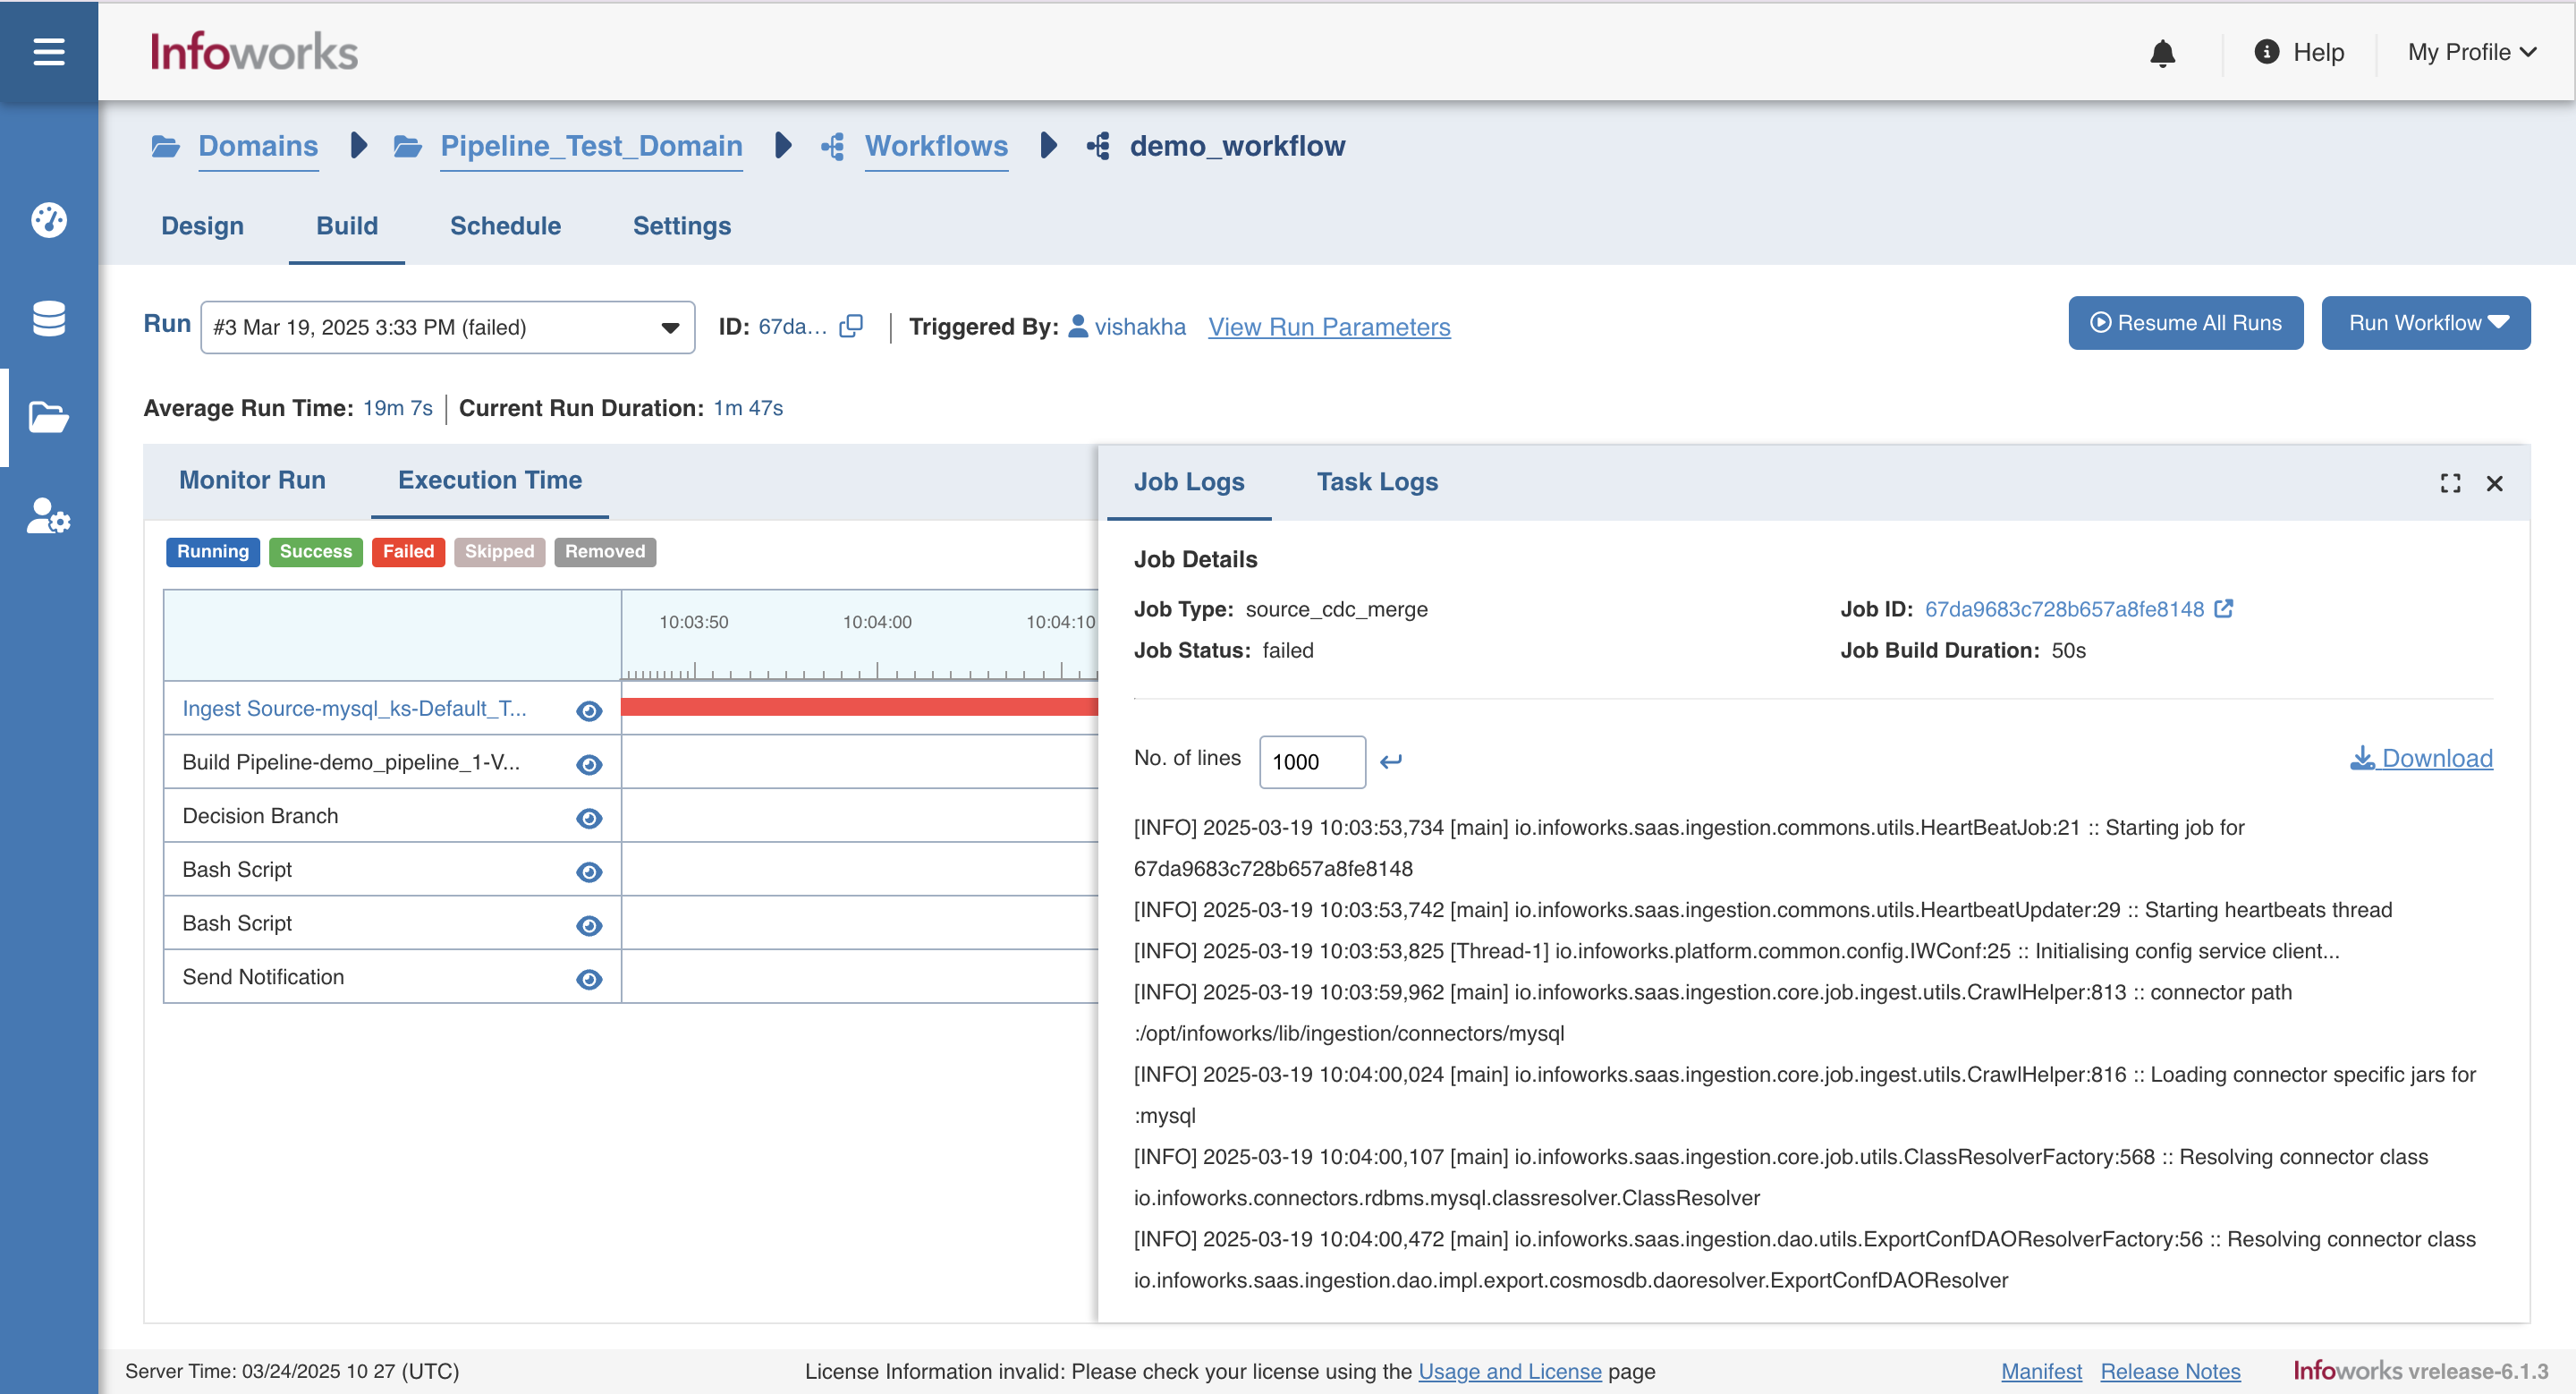Image resolution: width=2576 pixels, height=1394 pixels.
Task: Expand the logs panel to fullscreen
Action: pos(2450,483)
